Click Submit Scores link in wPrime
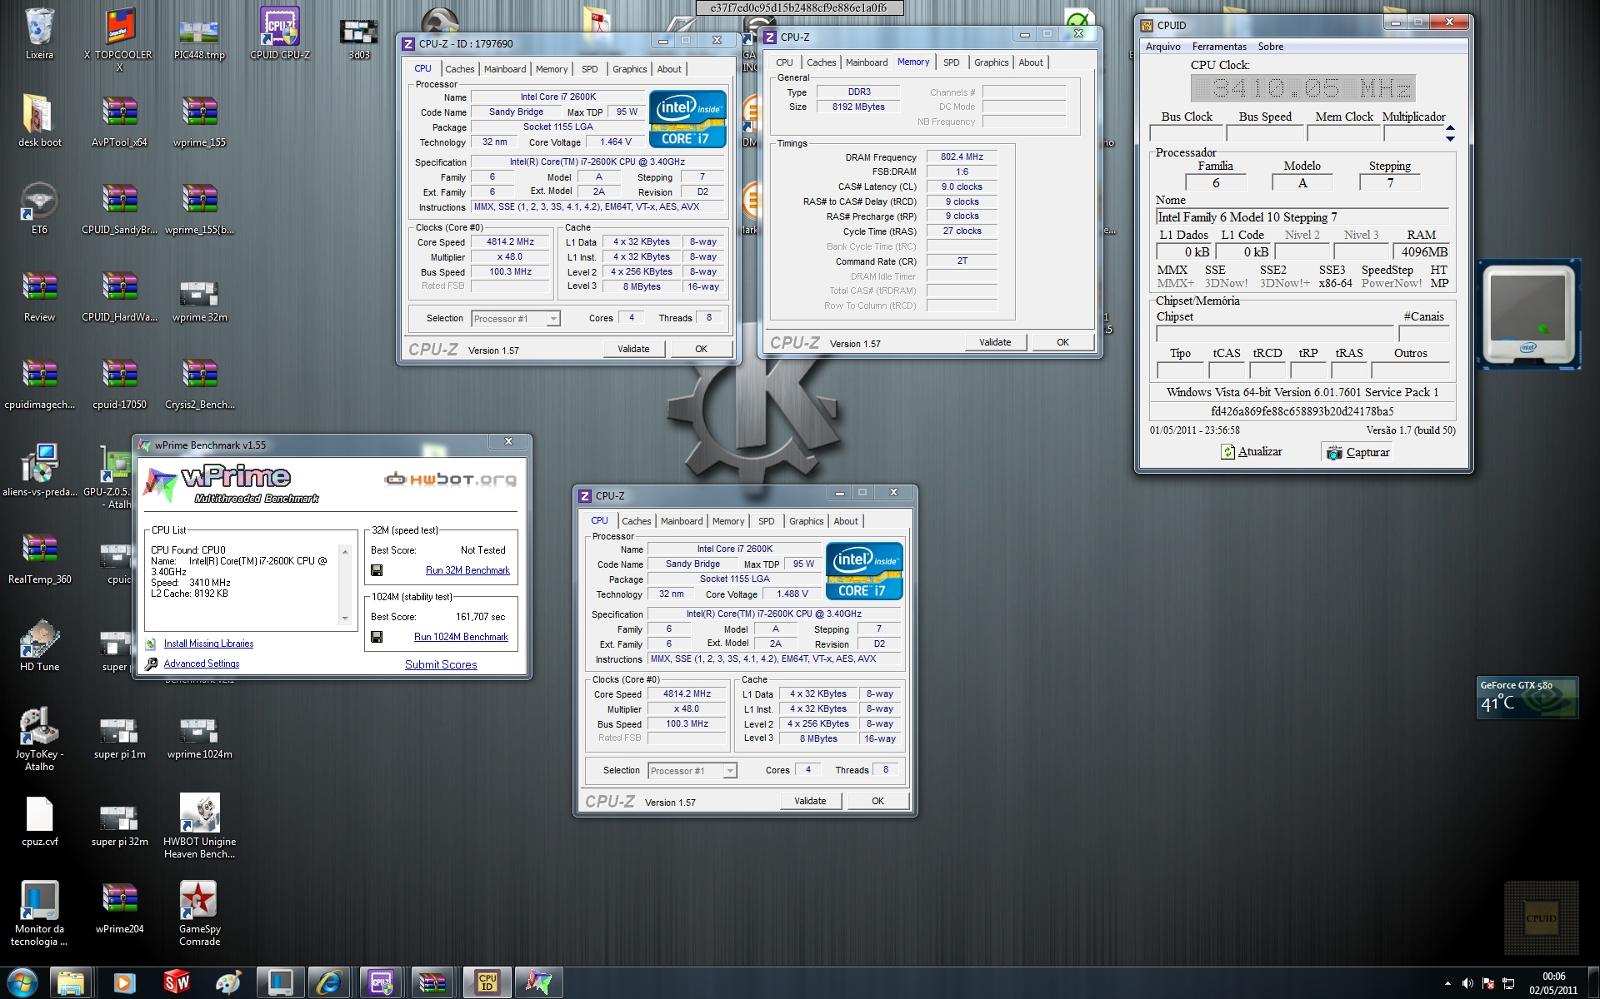1600x999 pixels. point(441,664)
